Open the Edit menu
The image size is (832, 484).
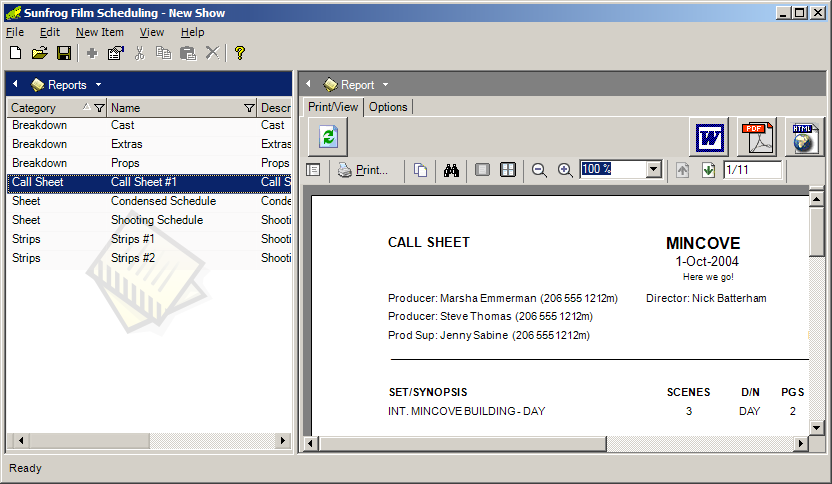[x=50, y=32]
